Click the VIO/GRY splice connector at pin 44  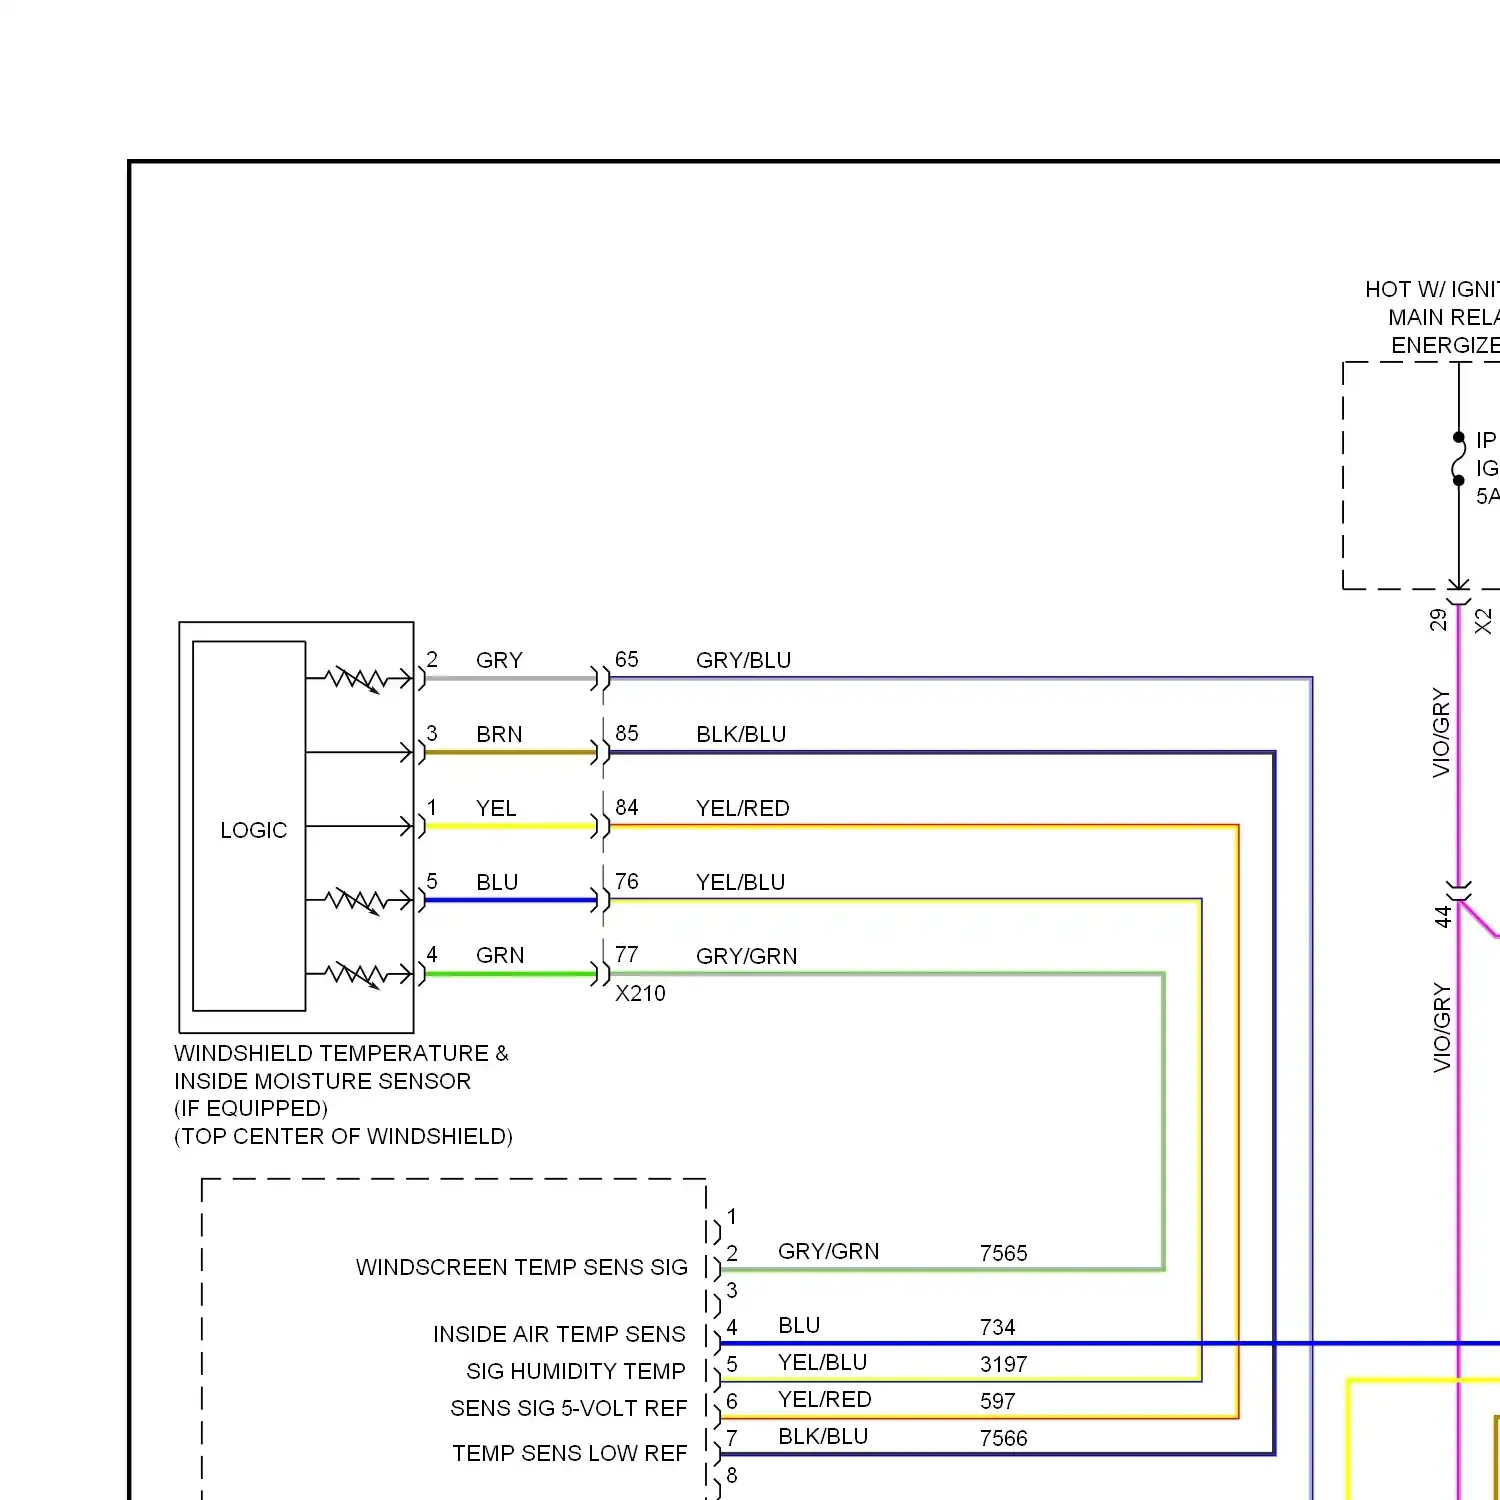(x=1460, y=893)
